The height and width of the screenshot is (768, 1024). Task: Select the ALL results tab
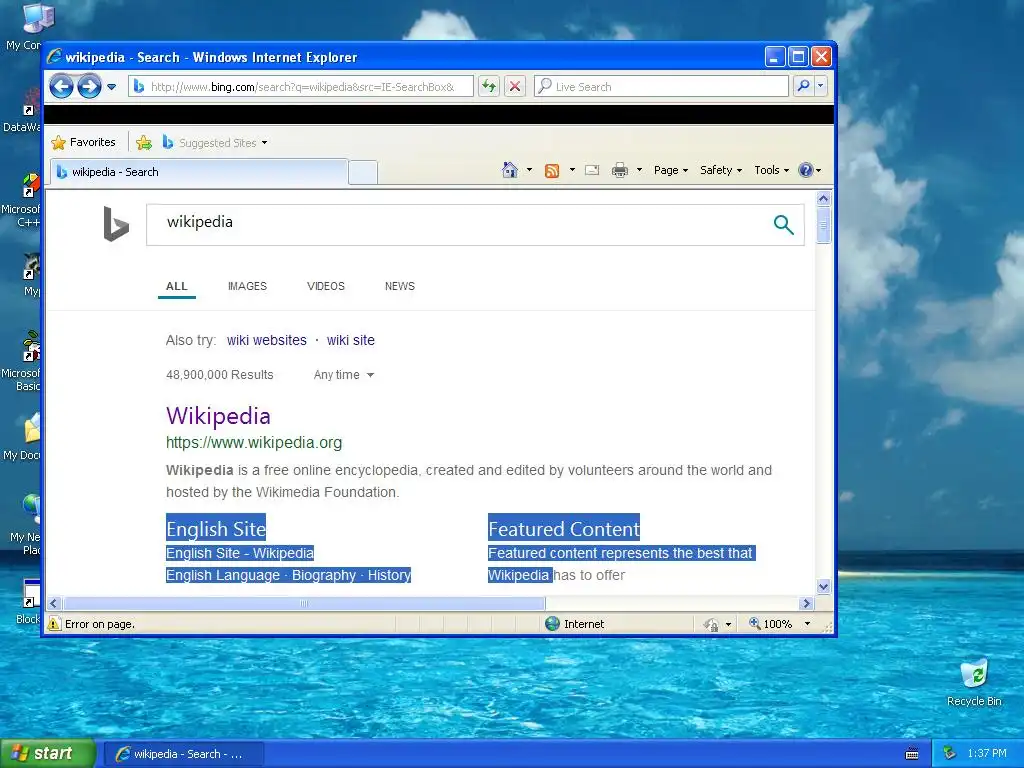(176, 286)
